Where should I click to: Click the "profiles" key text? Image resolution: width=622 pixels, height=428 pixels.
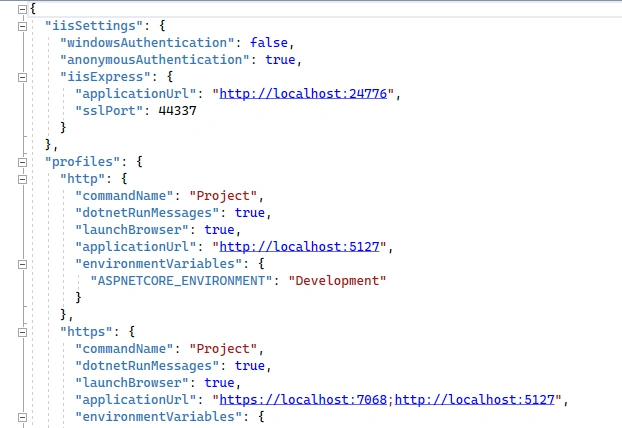82,162
